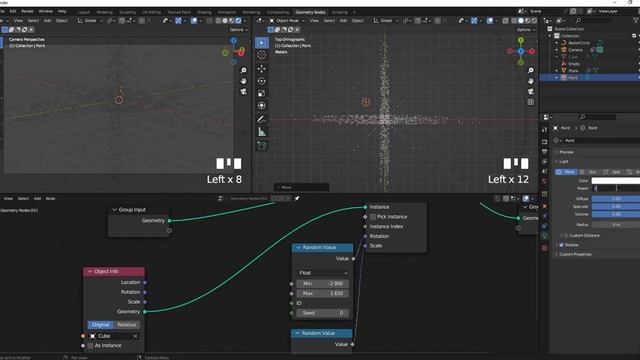Choose Spot light type
Screen dimensions: 640x360
pos(613,172)
